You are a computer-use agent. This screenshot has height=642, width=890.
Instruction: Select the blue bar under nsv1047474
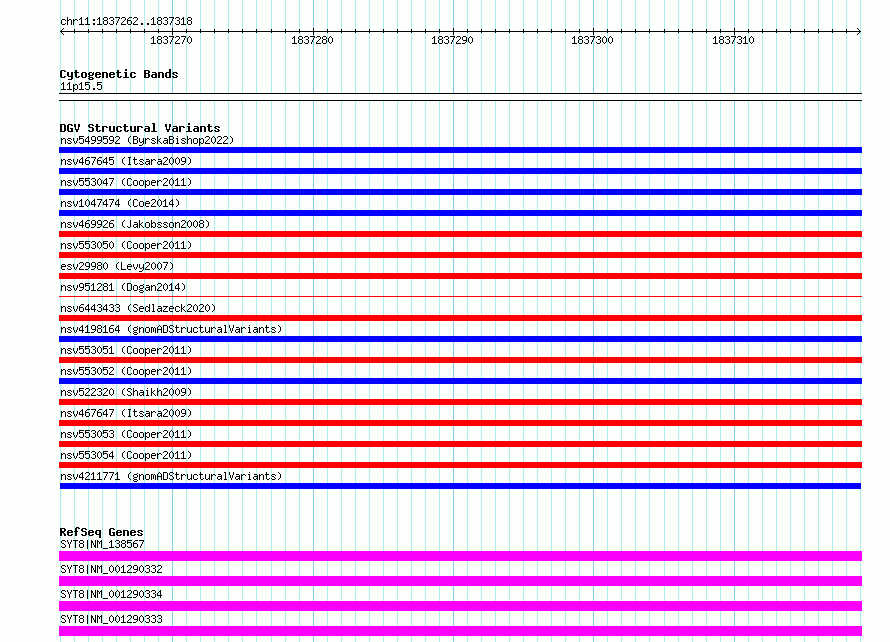coord(460,213)
